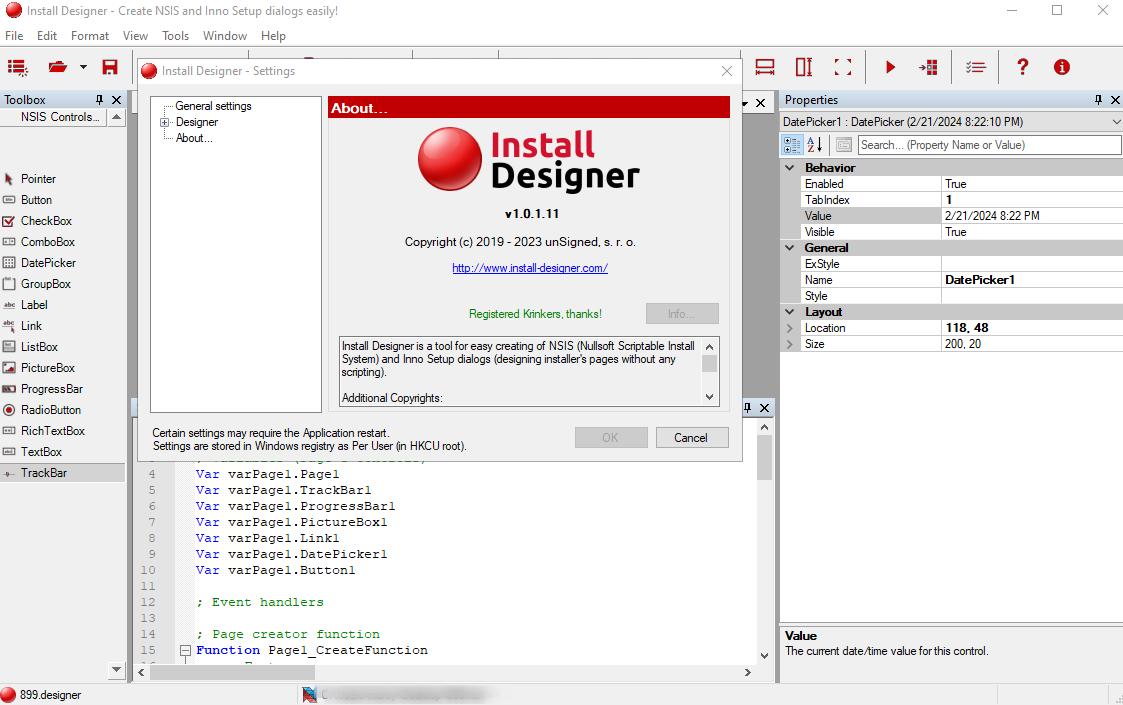Image resolution: width=1123 pixels, height=705 pixels.
Task: Select About... in settings tree
Action: click(194, 138)
